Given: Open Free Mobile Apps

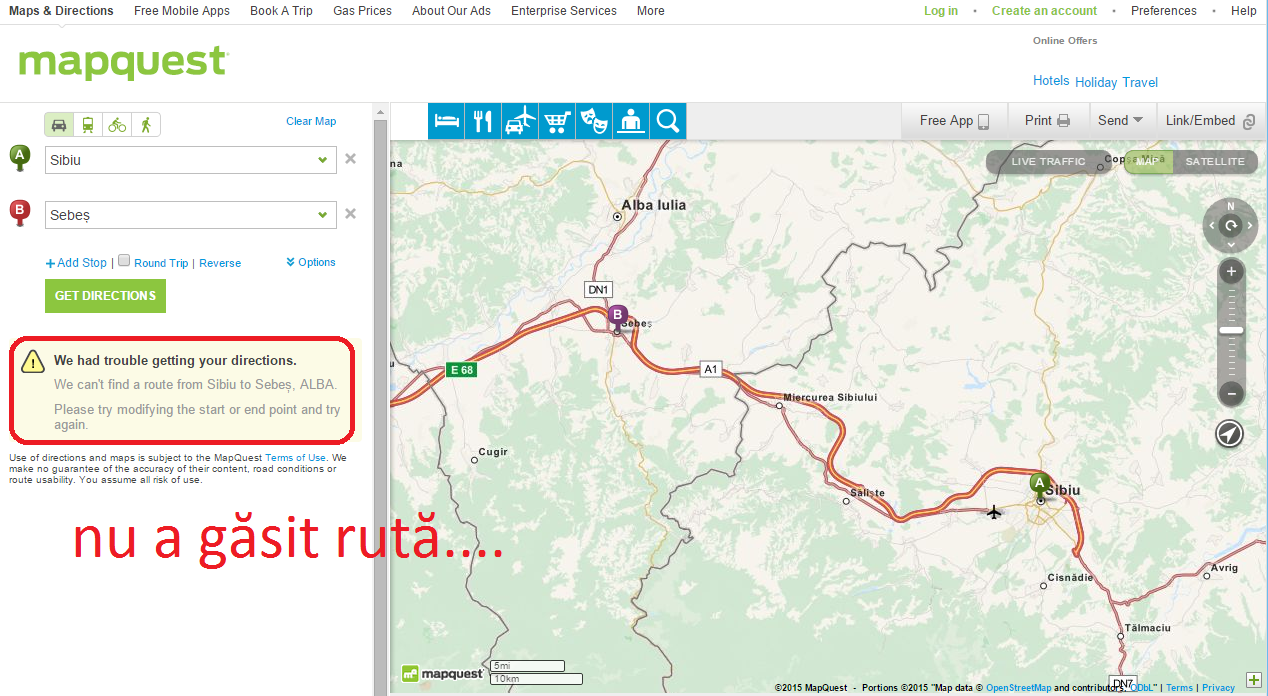Looking at the screenshot, I should point(182,11).
